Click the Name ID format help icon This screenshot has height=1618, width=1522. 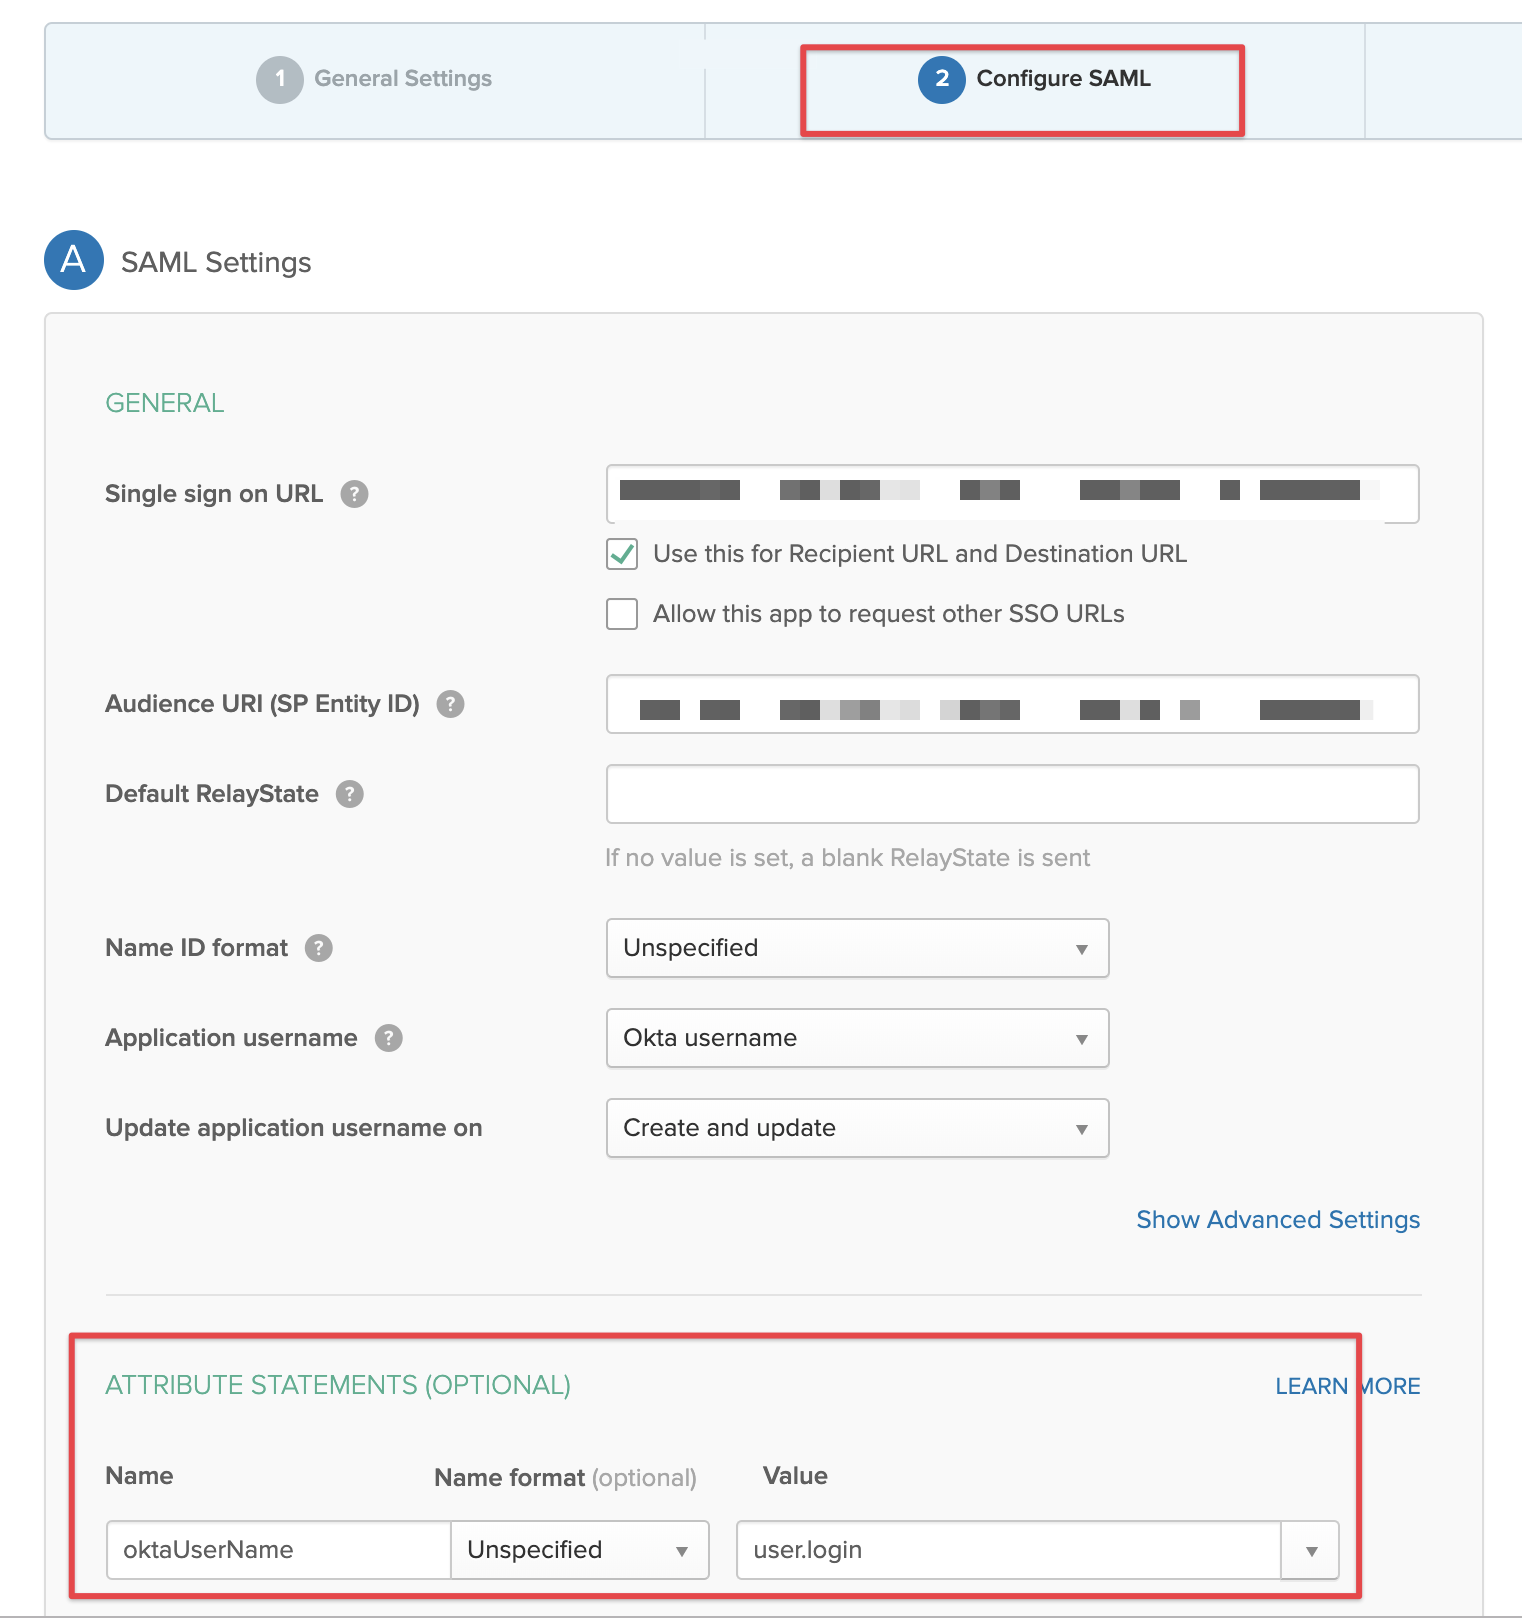tap(318, 948)
